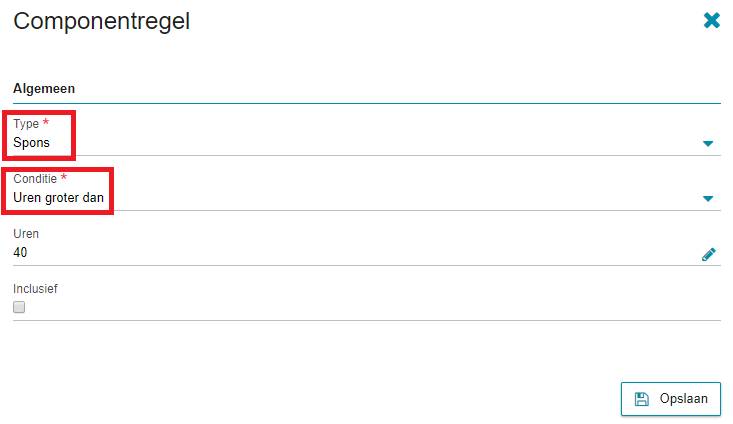Click the pencil edit icon for Uren

(x=708, y=254)
